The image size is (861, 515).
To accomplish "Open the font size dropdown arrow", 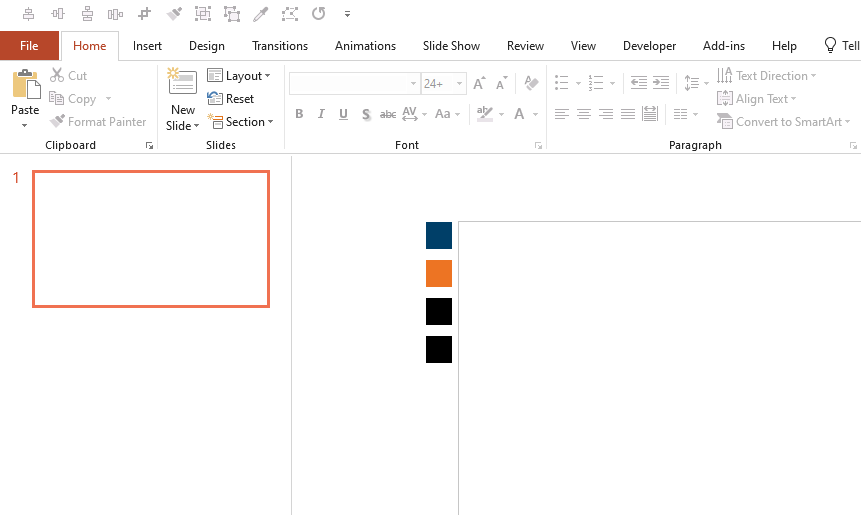I will (x=460, y=83).
